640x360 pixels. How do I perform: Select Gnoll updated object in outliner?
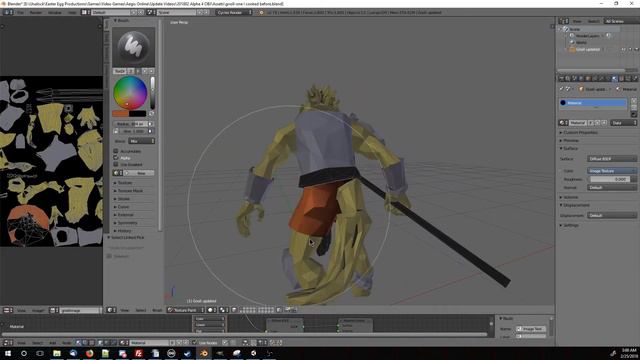click(588, 49)
